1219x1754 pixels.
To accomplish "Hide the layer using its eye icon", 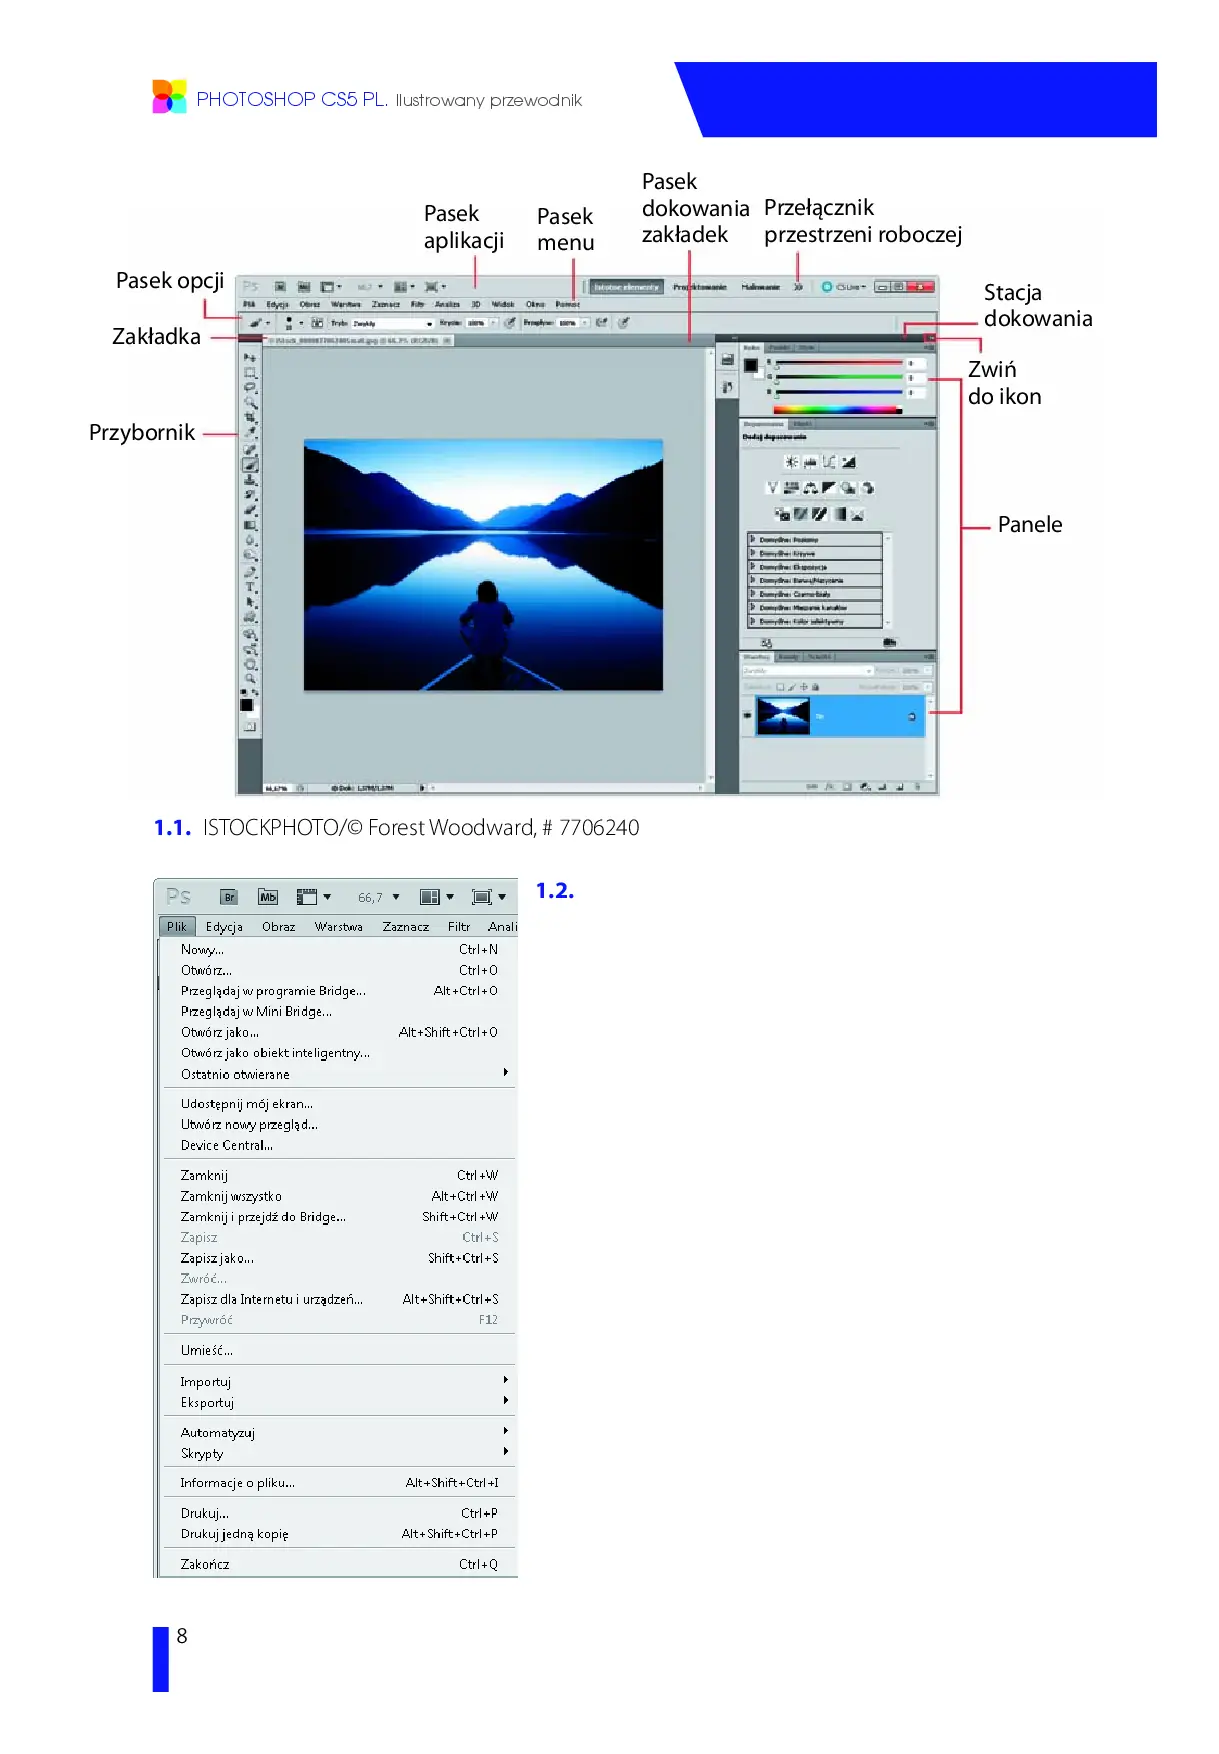I will [x=747, y=716].
